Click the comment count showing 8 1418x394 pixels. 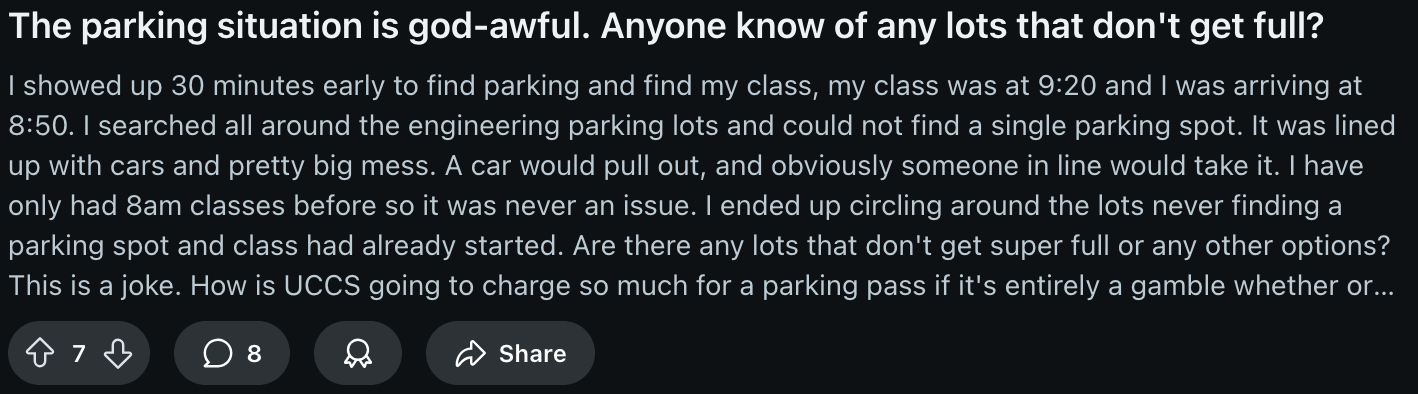click(x=254, y=353)
